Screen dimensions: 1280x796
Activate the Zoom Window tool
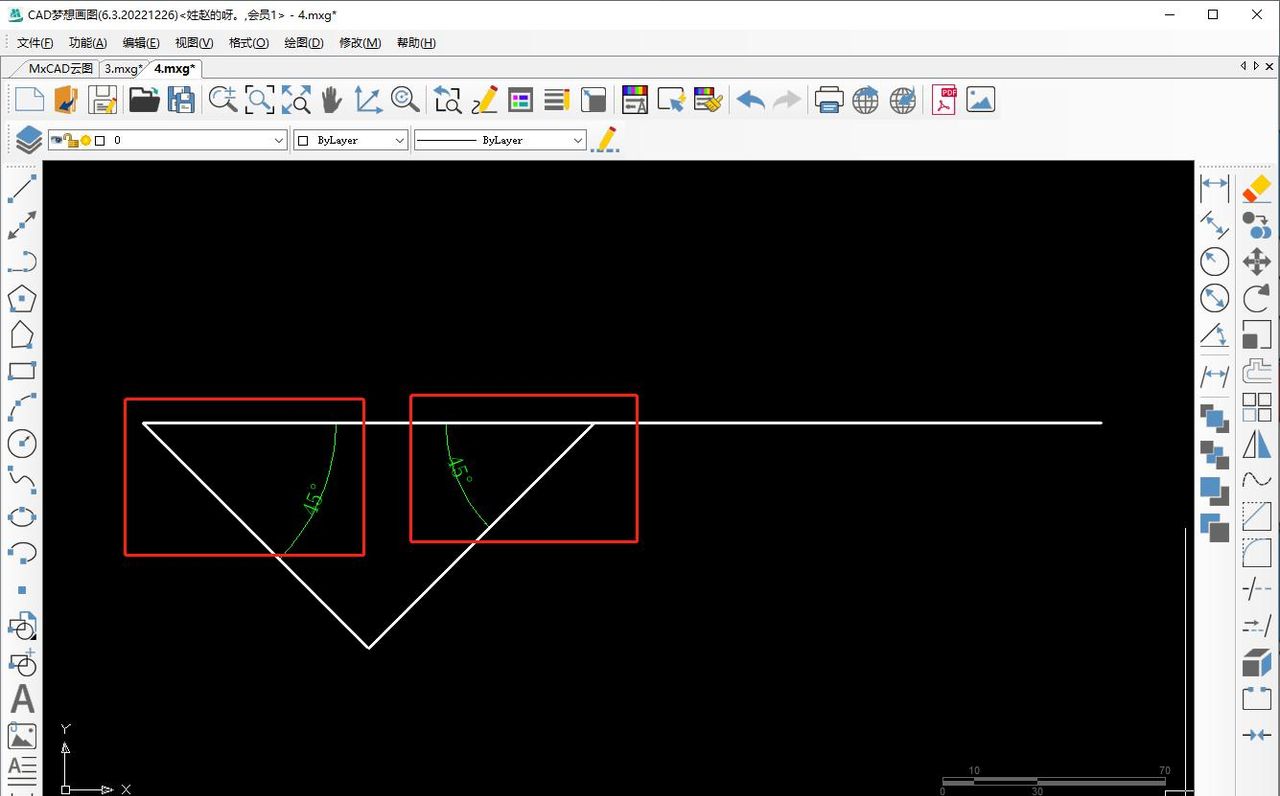point(259,100)
